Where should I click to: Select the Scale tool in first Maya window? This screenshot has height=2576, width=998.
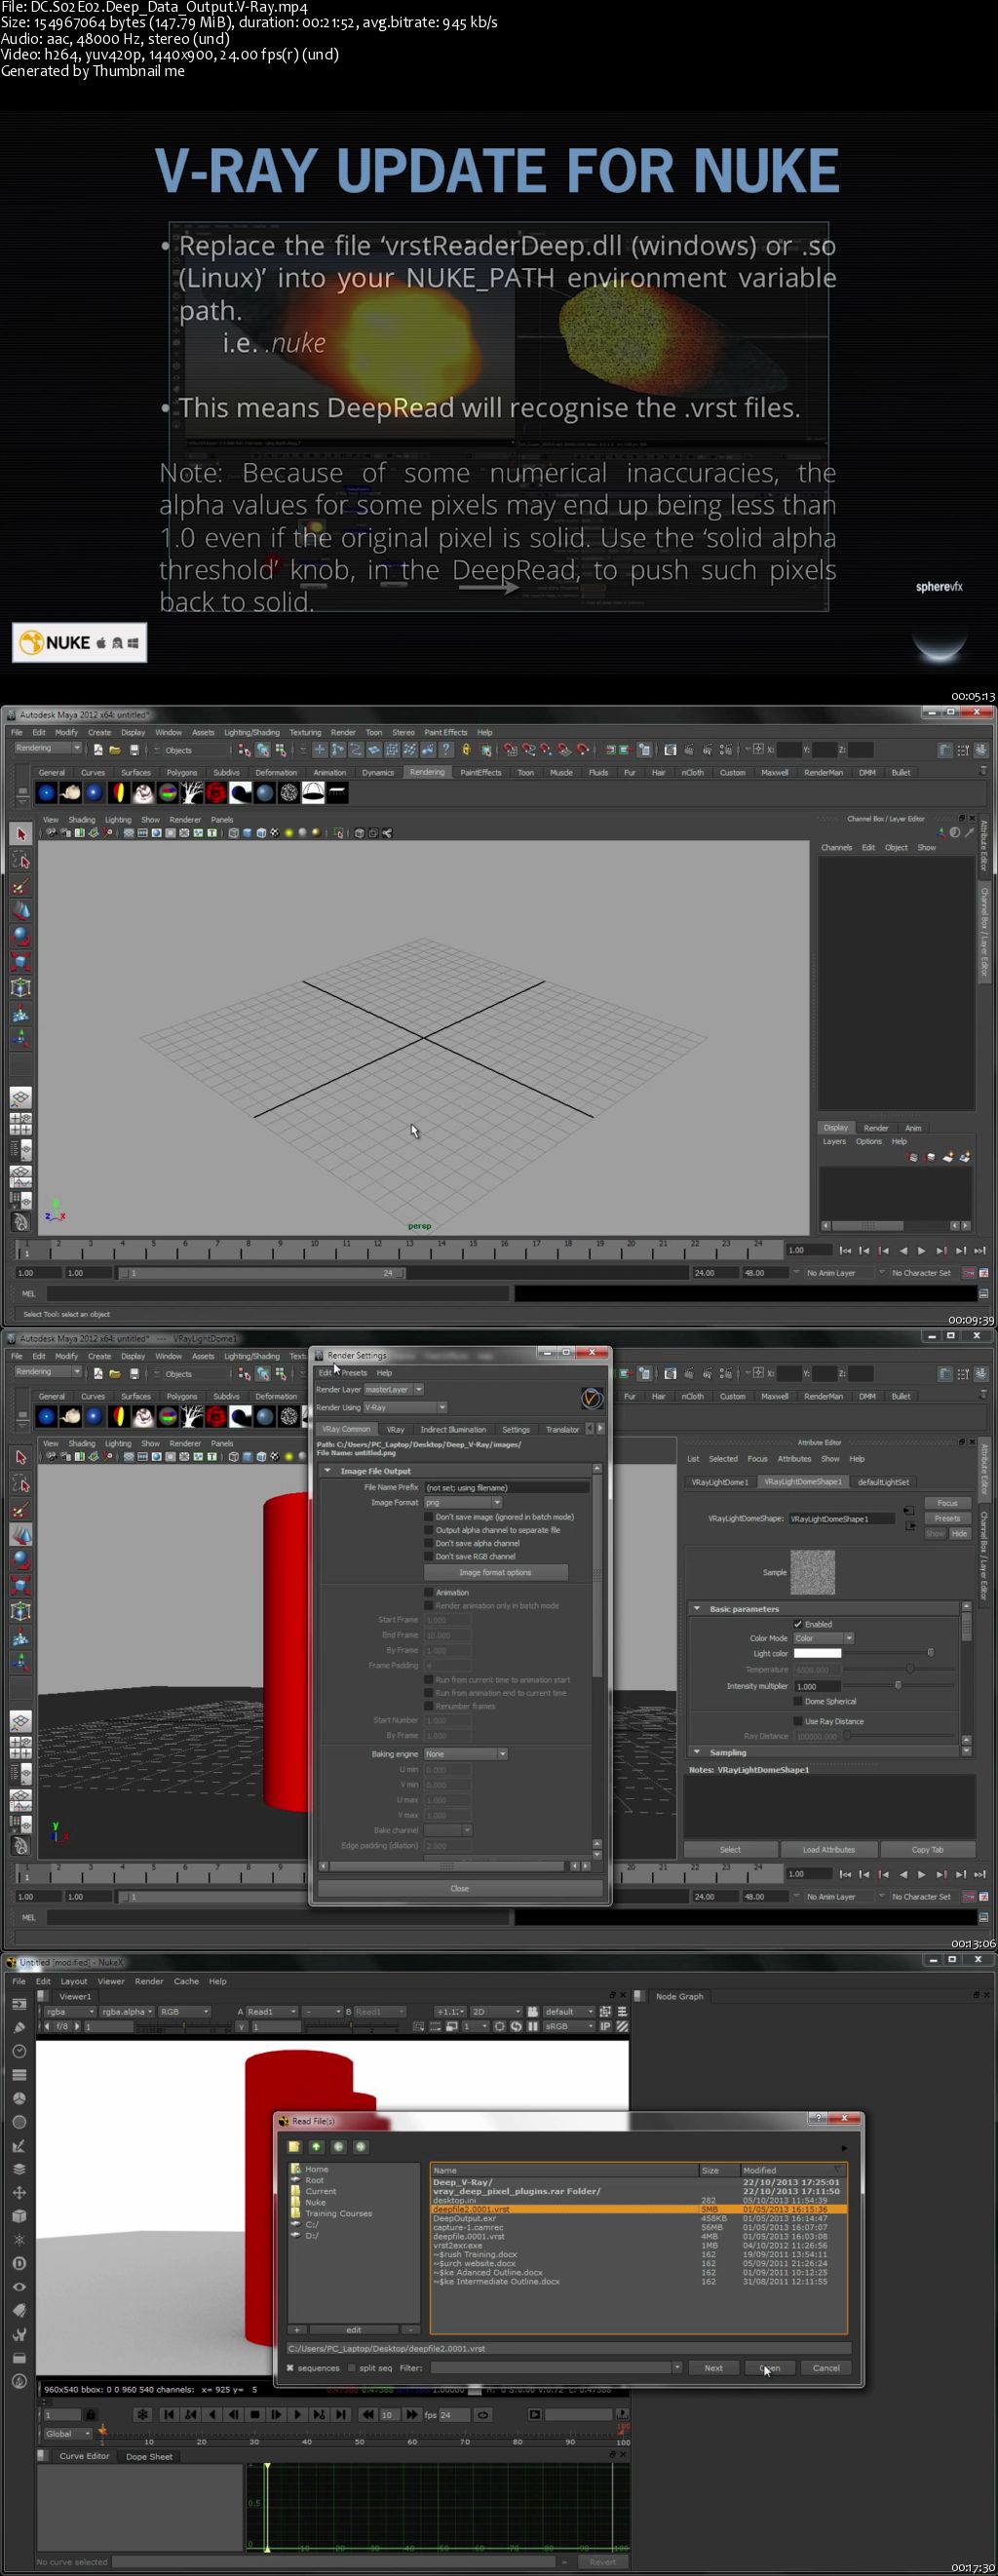pos(21,962)
